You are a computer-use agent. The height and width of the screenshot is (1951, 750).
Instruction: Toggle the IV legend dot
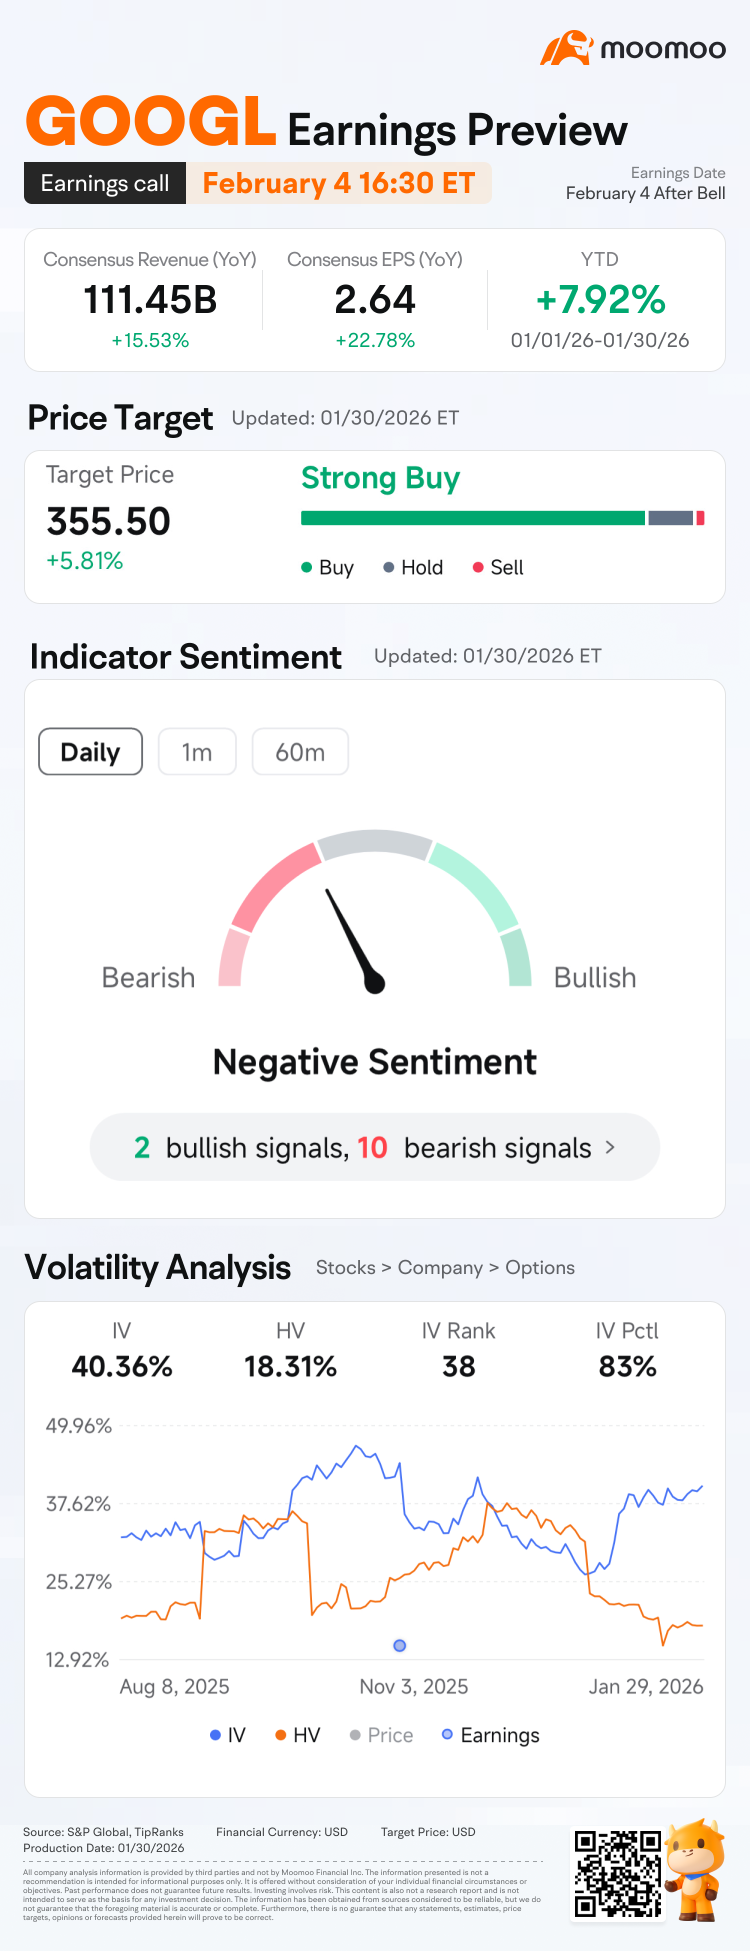pos(215,1735)
